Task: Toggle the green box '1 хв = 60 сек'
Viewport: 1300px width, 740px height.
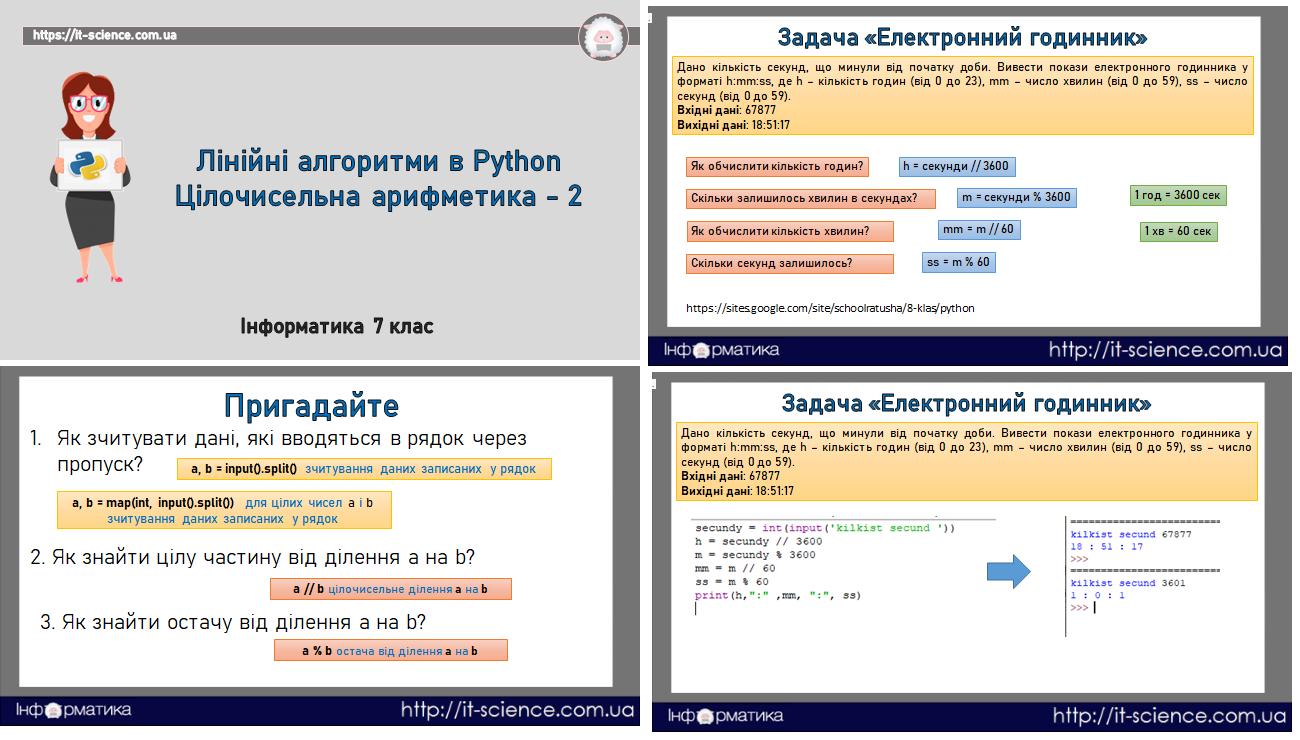Action: [x=1178, y=231]
